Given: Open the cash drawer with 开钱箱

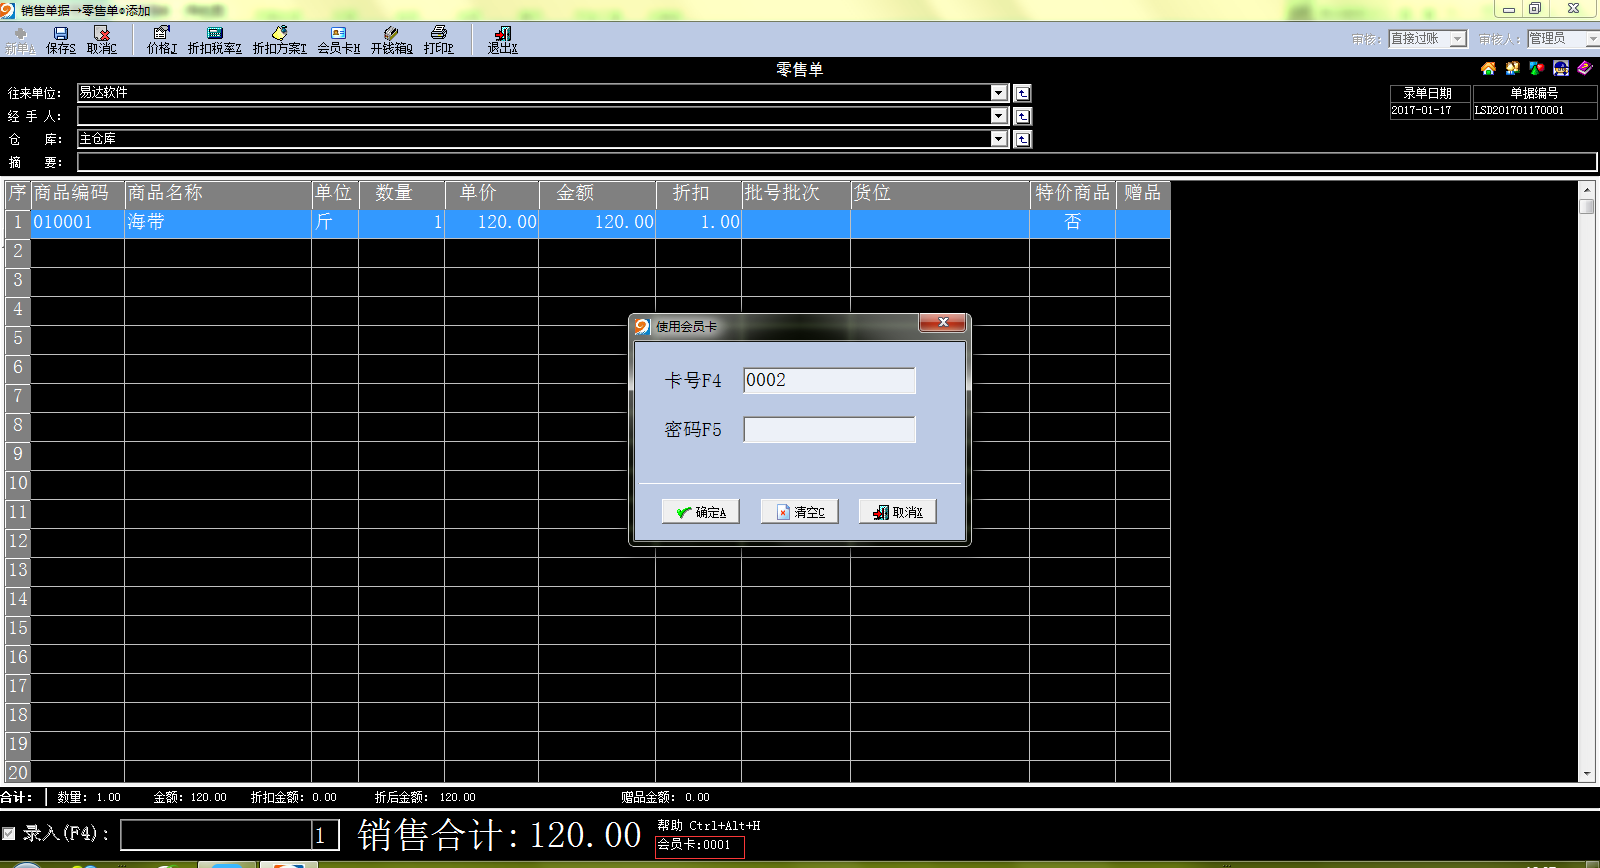Looking at the screenshot, I should (x=391, y=39).
